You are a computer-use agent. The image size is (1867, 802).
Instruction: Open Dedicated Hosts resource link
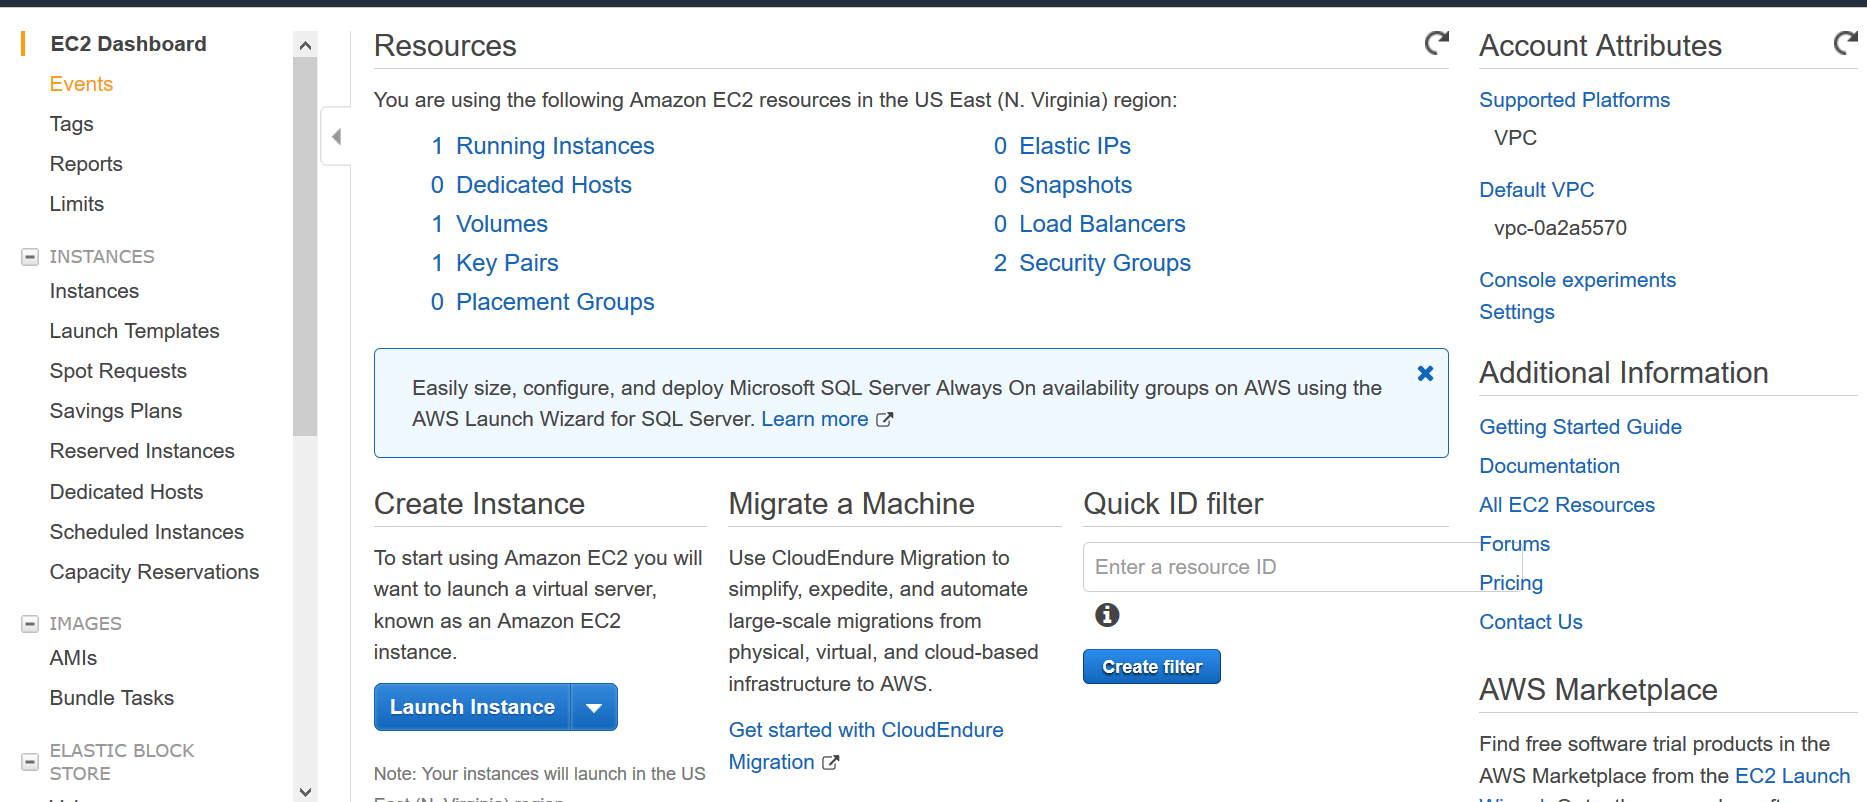[x=544, y=185]
